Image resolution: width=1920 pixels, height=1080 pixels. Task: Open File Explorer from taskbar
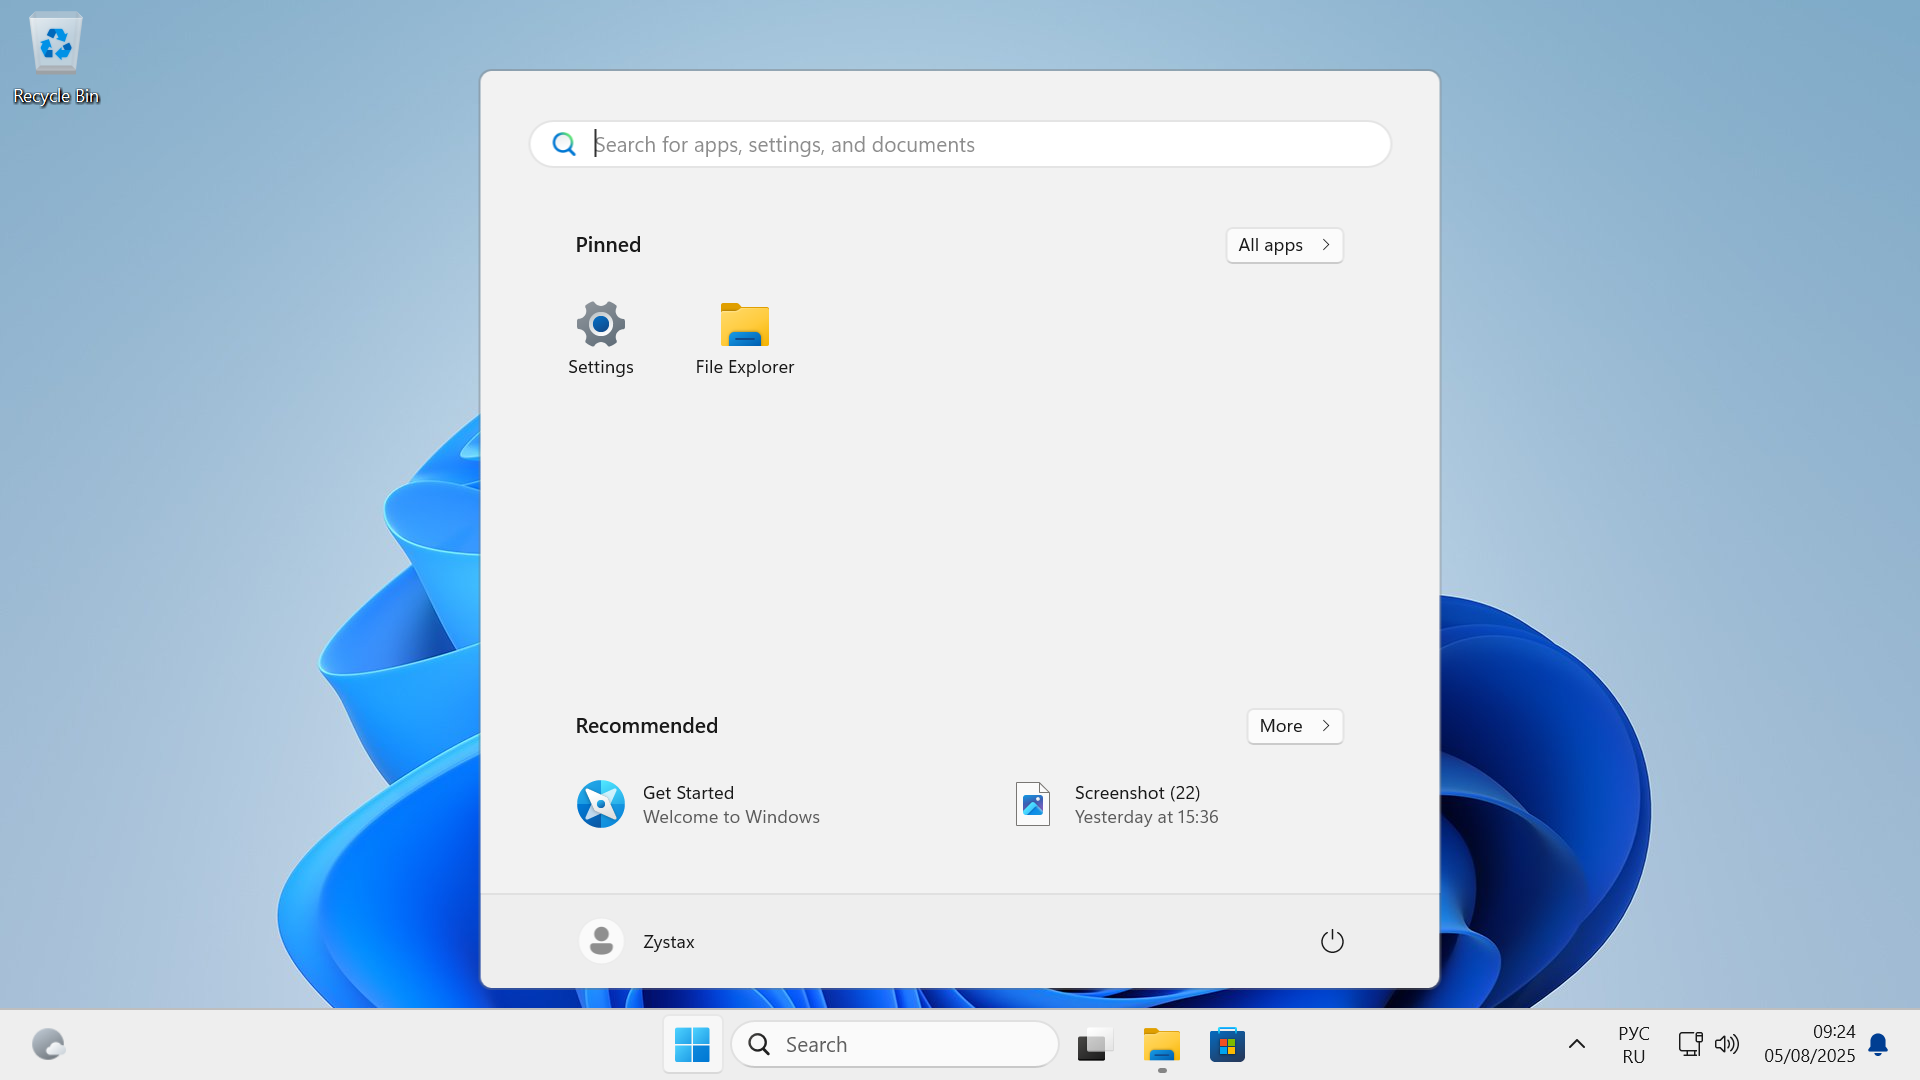(1161, 1045)
